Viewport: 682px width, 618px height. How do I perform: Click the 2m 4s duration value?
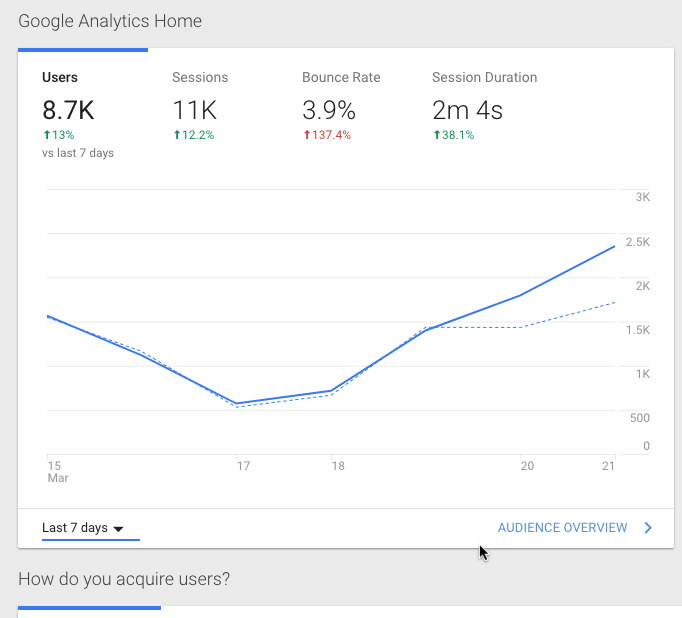[x=468, y=110]
